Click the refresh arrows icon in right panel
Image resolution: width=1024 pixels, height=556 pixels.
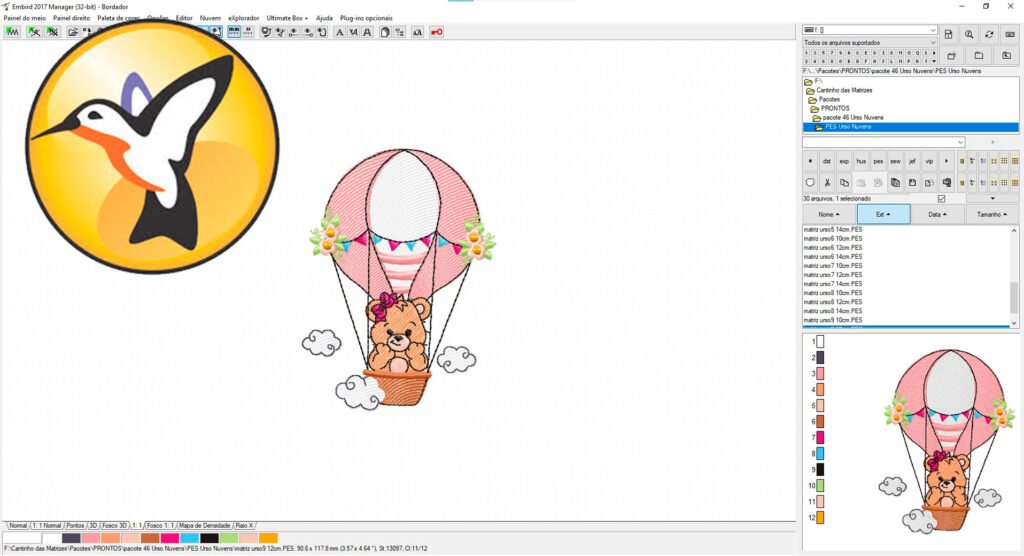point(989,34)
